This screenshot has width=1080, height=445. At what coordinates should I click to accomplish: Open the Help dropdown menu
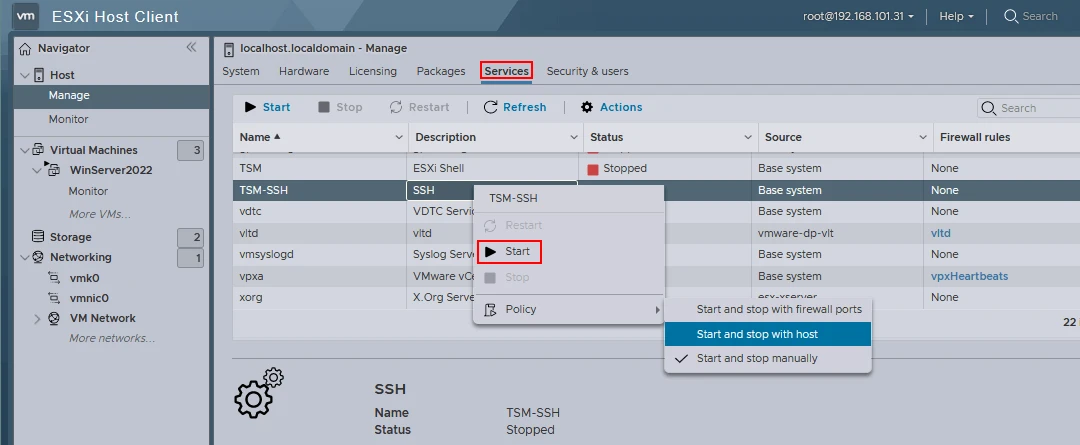(957, 16)
